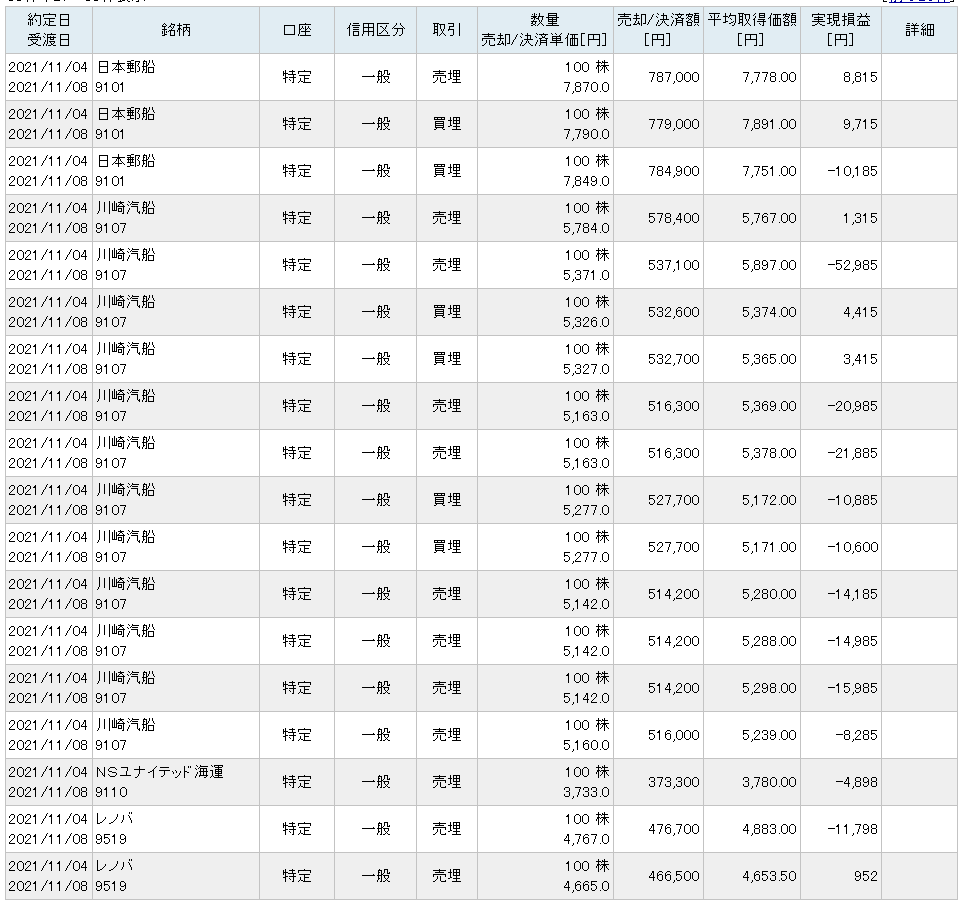
Task: Select average acquisition price 3,780.00
Action: coord(769,783)
